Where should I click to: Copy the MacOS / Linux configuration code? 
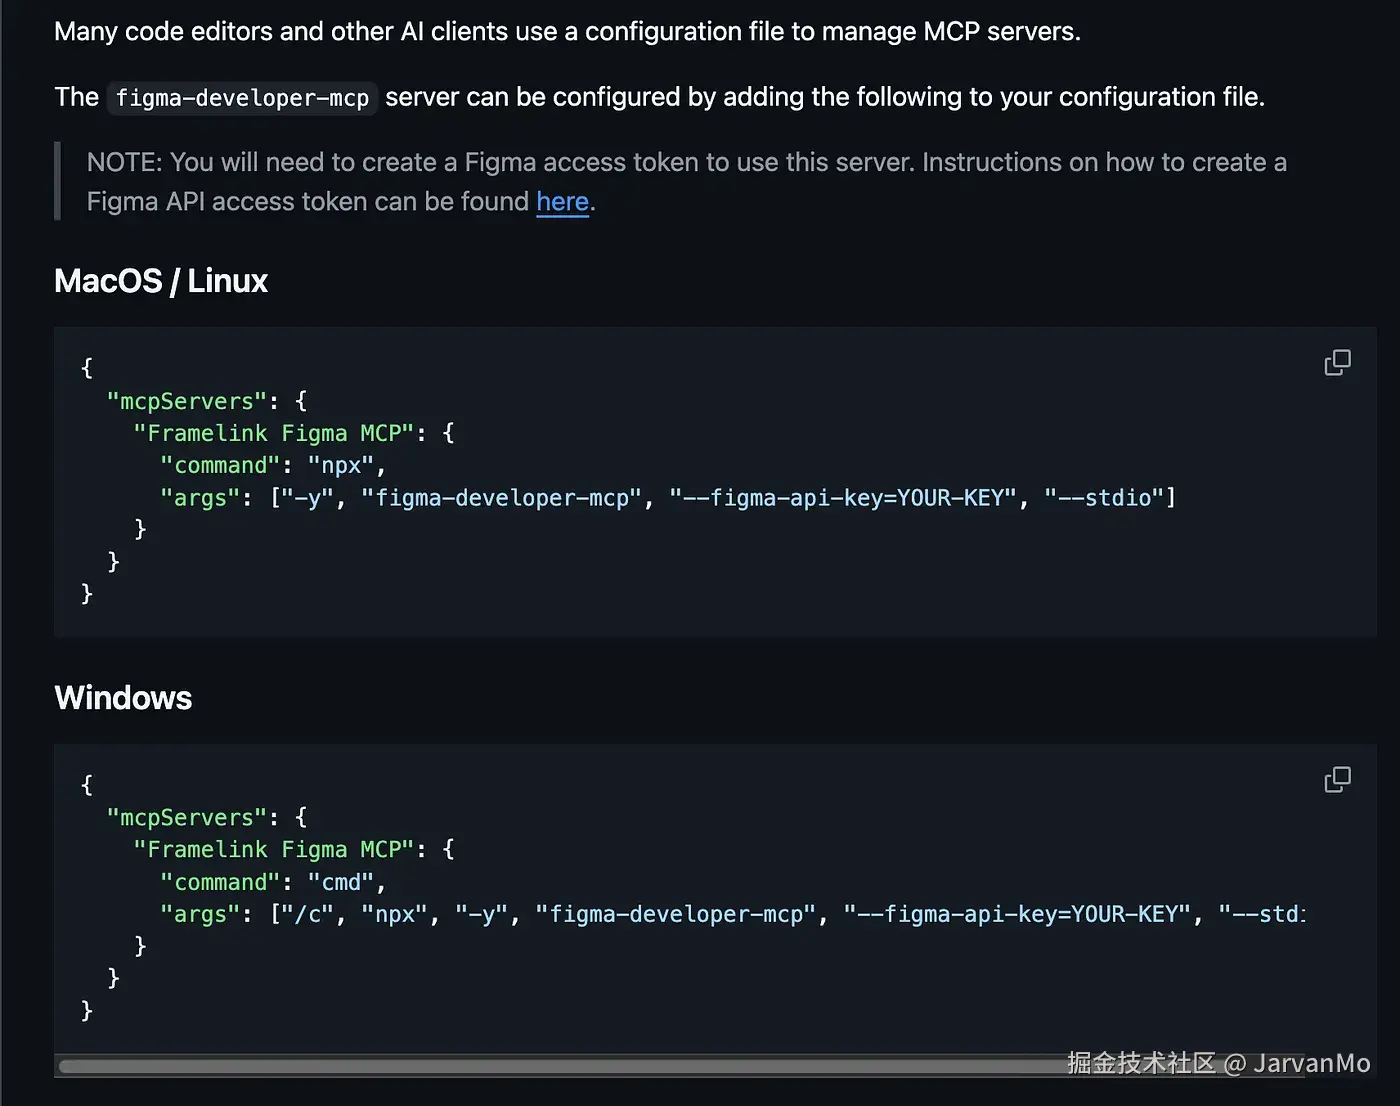pos(1337,362)
